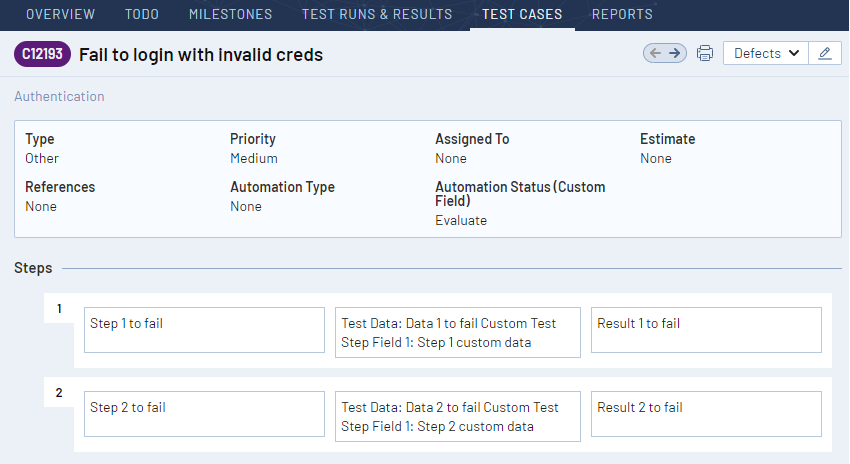850x464 pixels.
Task: Click the Step 1 to fail box
Action: 204,330
